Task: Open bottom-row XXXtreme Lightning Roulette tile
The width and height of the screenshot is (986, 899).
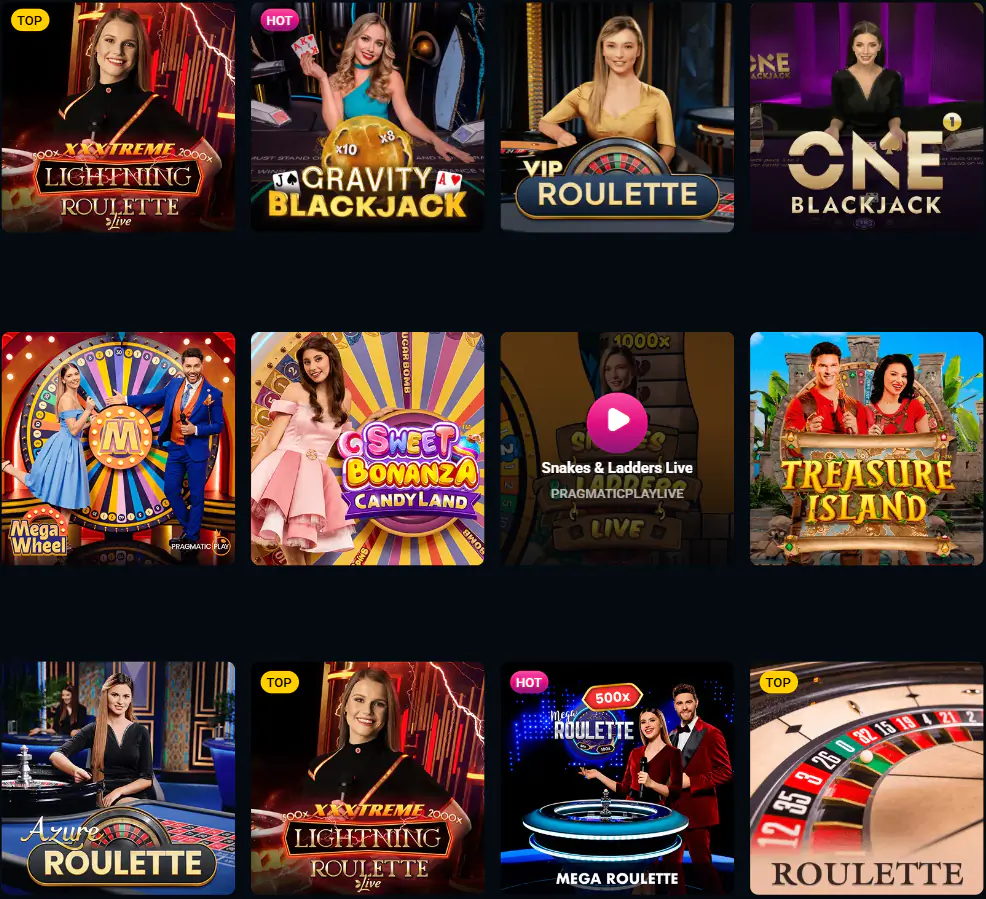Action: click(367, 778)
